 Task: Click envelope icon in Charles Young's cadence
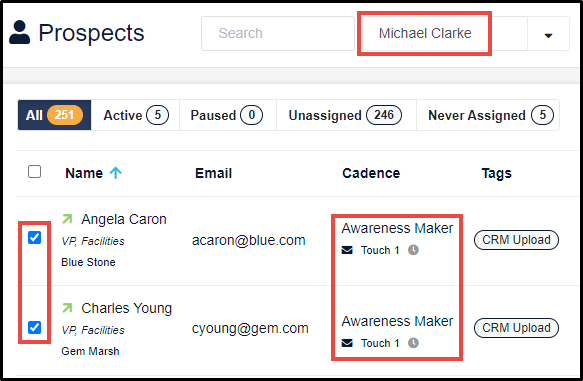tap(347, 343)
